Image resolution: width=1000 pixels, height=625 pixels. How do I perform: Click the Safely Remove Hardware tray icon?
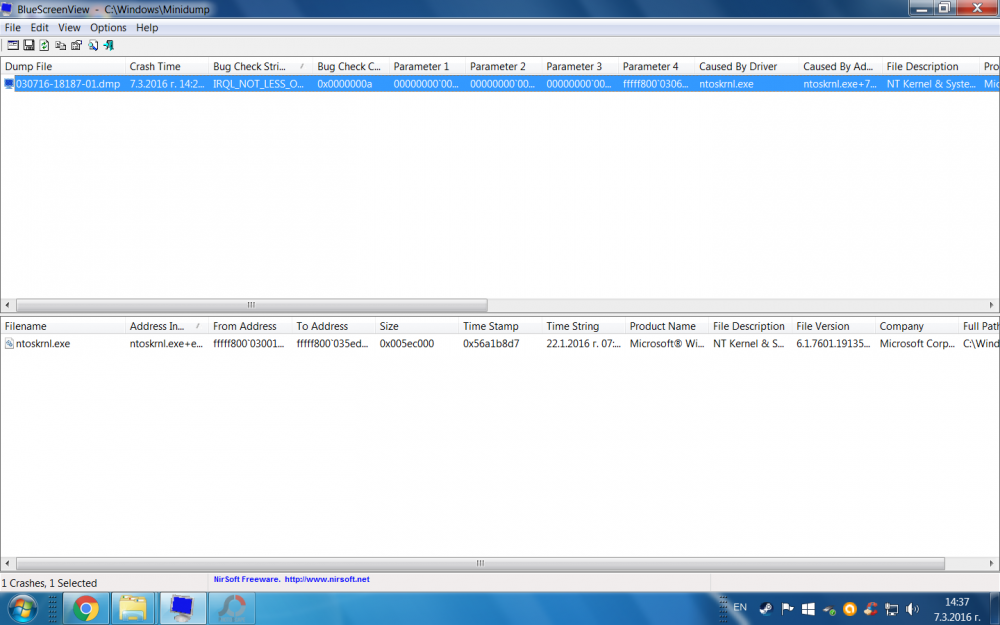click(829, 609)
